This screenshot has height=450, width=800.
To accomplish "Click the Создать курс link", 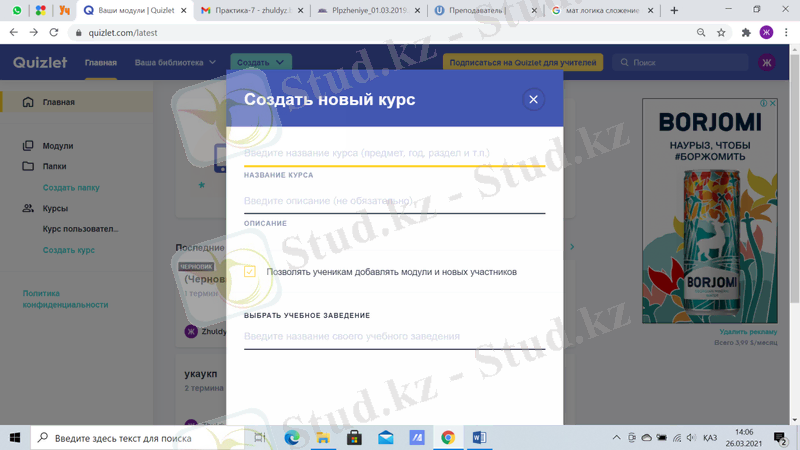I will click(68, 250).
